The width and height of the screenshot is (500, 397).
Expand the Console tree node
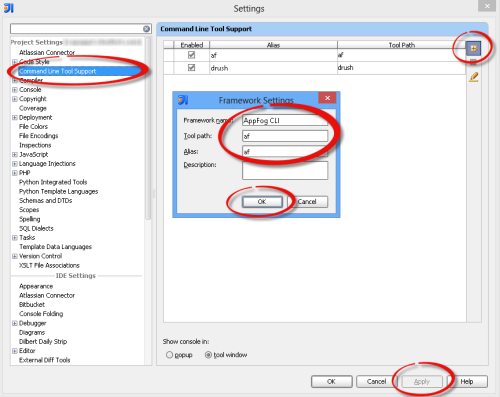click(x=15, y=90)
